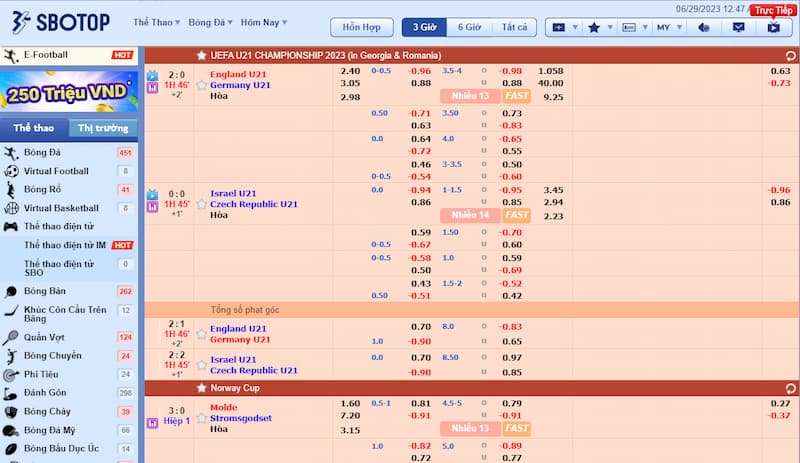Switch to the Thị trường tab
Image resolution: width=800 pixels, height=463 pixels.
(105, 128)
